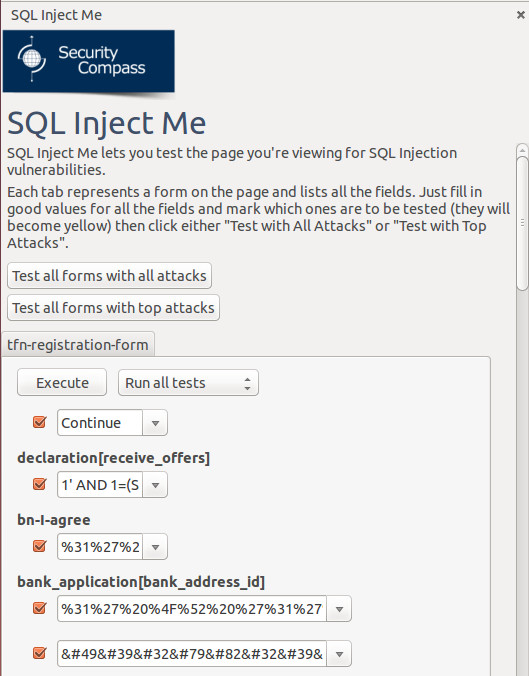Click the vertical scrollbar thumb
This screenshot has width=529, height=676.
tap(522, 223)
